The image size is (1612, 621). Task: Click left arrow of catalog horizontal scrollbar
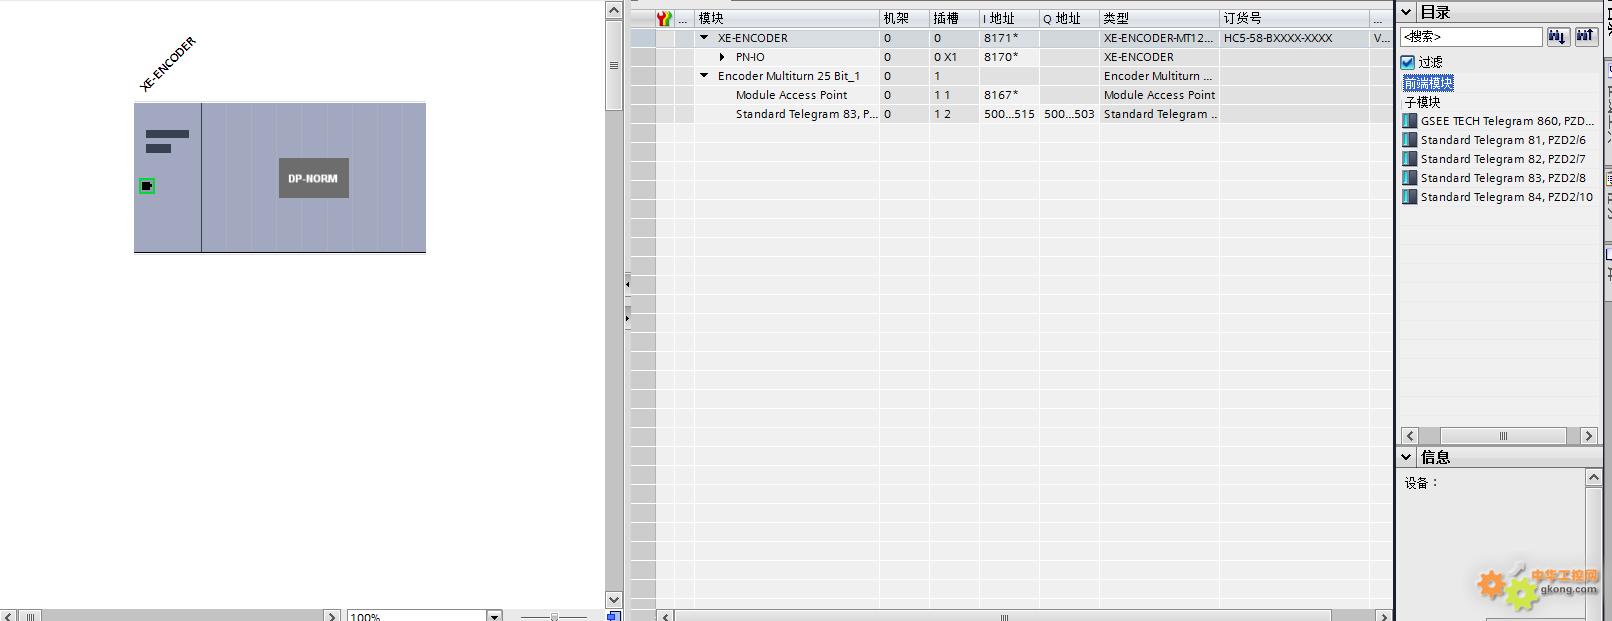1410,436
